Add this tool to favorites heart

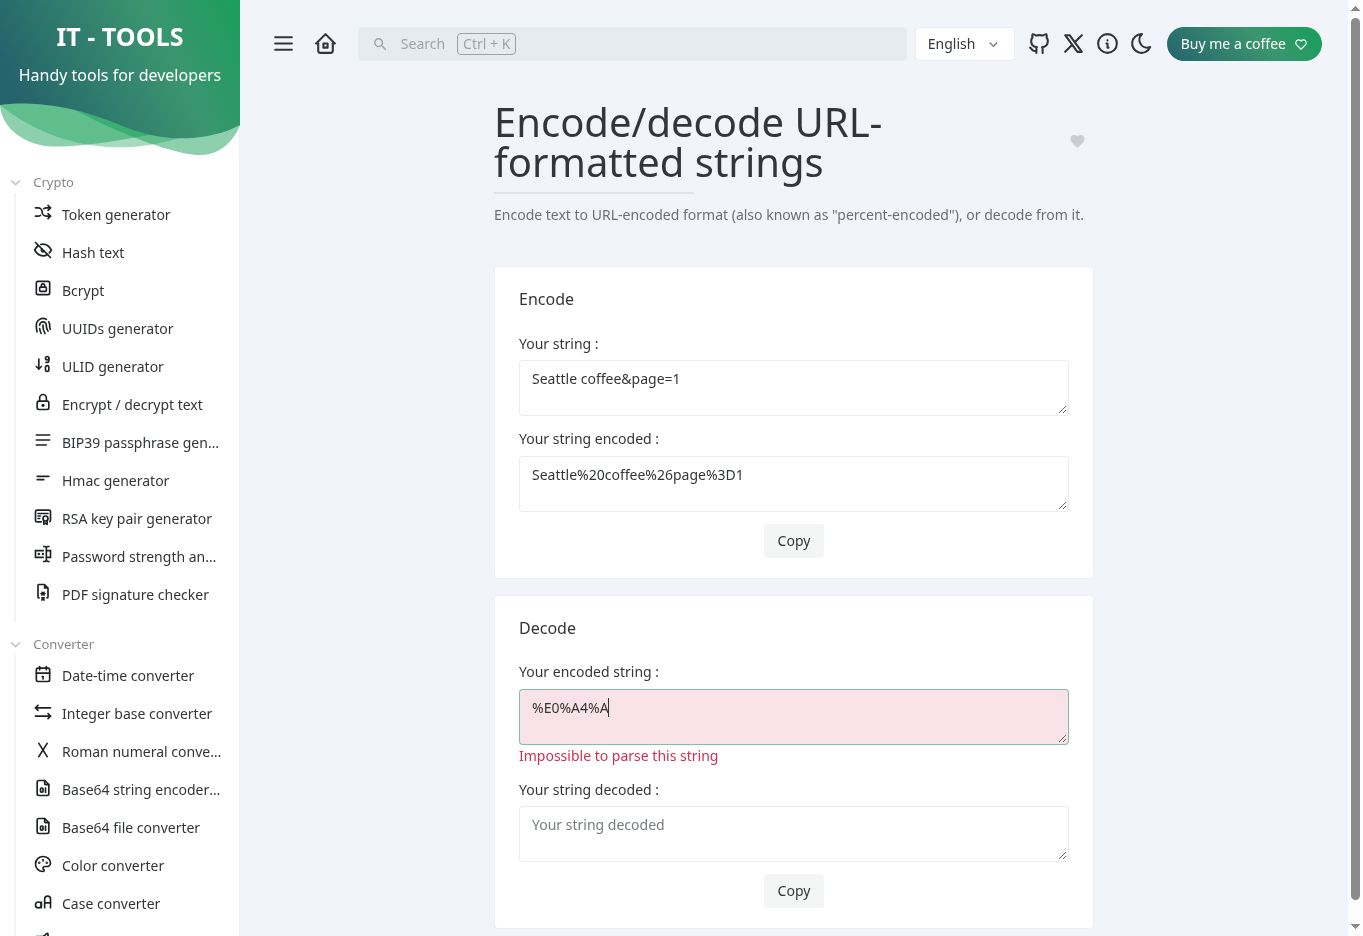pyautogui.click(x=1077, y=142)
